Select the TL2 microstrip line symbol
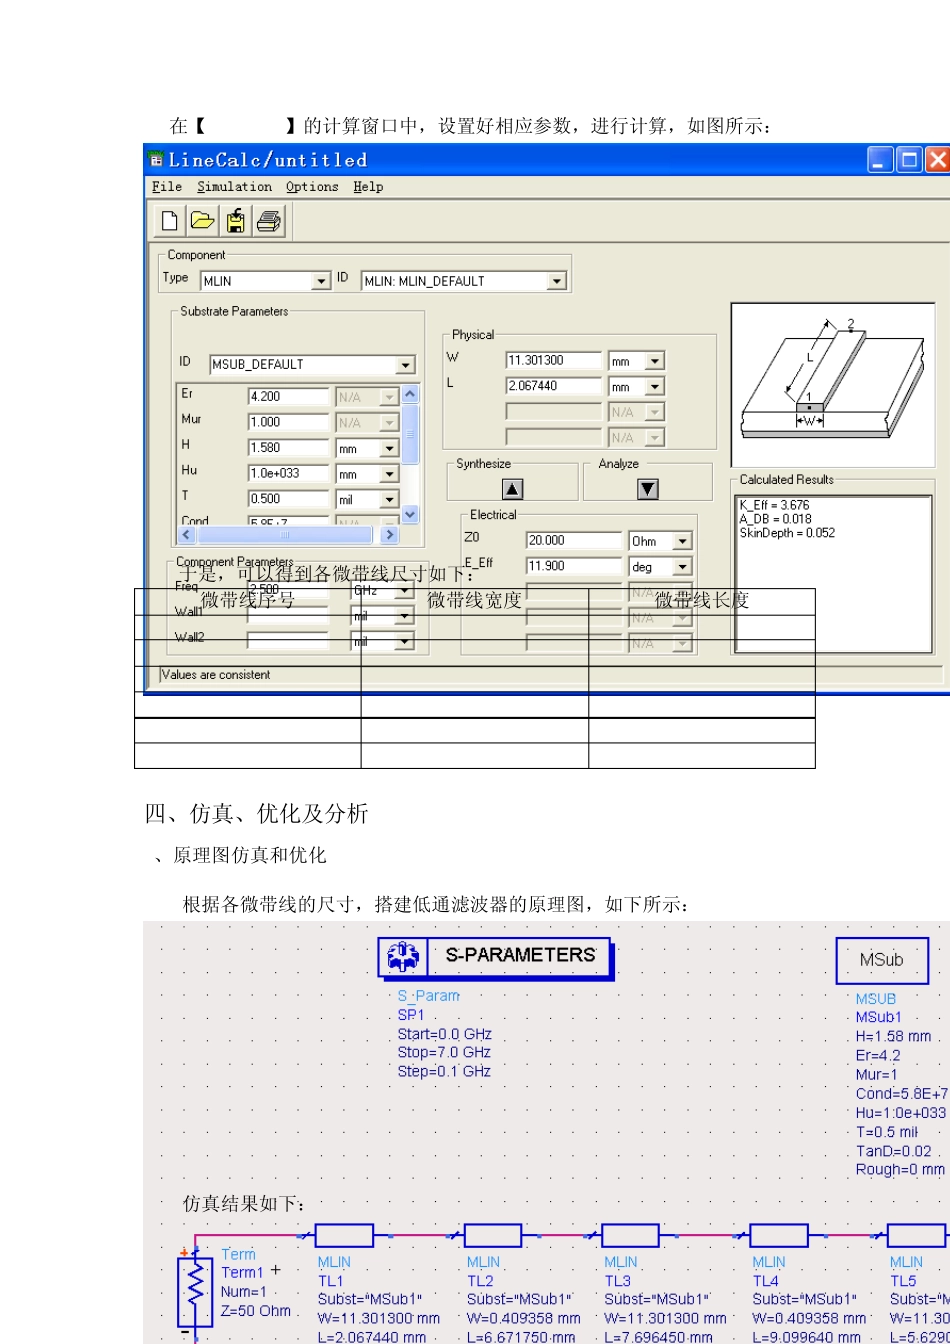This screenshot has width=950, height=1344. (493, 1235)
